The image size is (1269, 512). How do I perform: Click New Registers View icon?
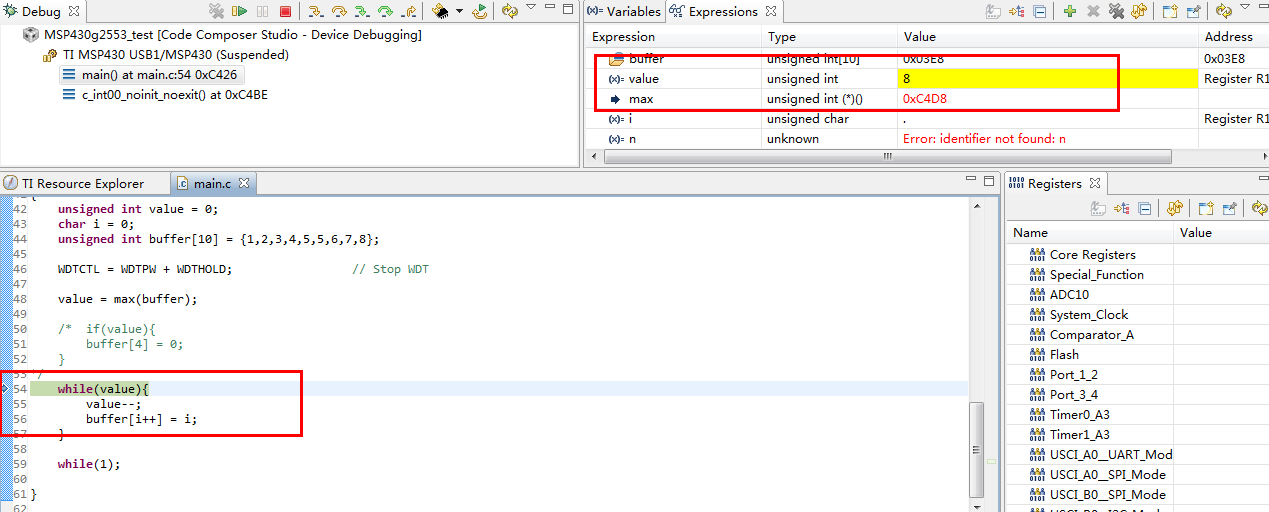tap(1206, 208)
